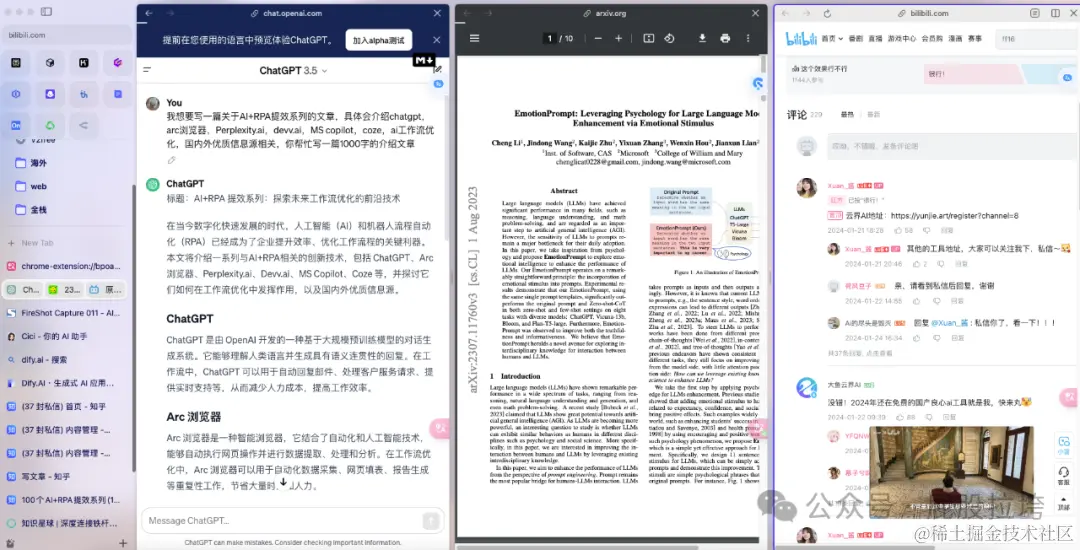Screen dimensions: 1080x550
Task: Open the bilibili 会员购 menu item
Action: pos(932,39)
